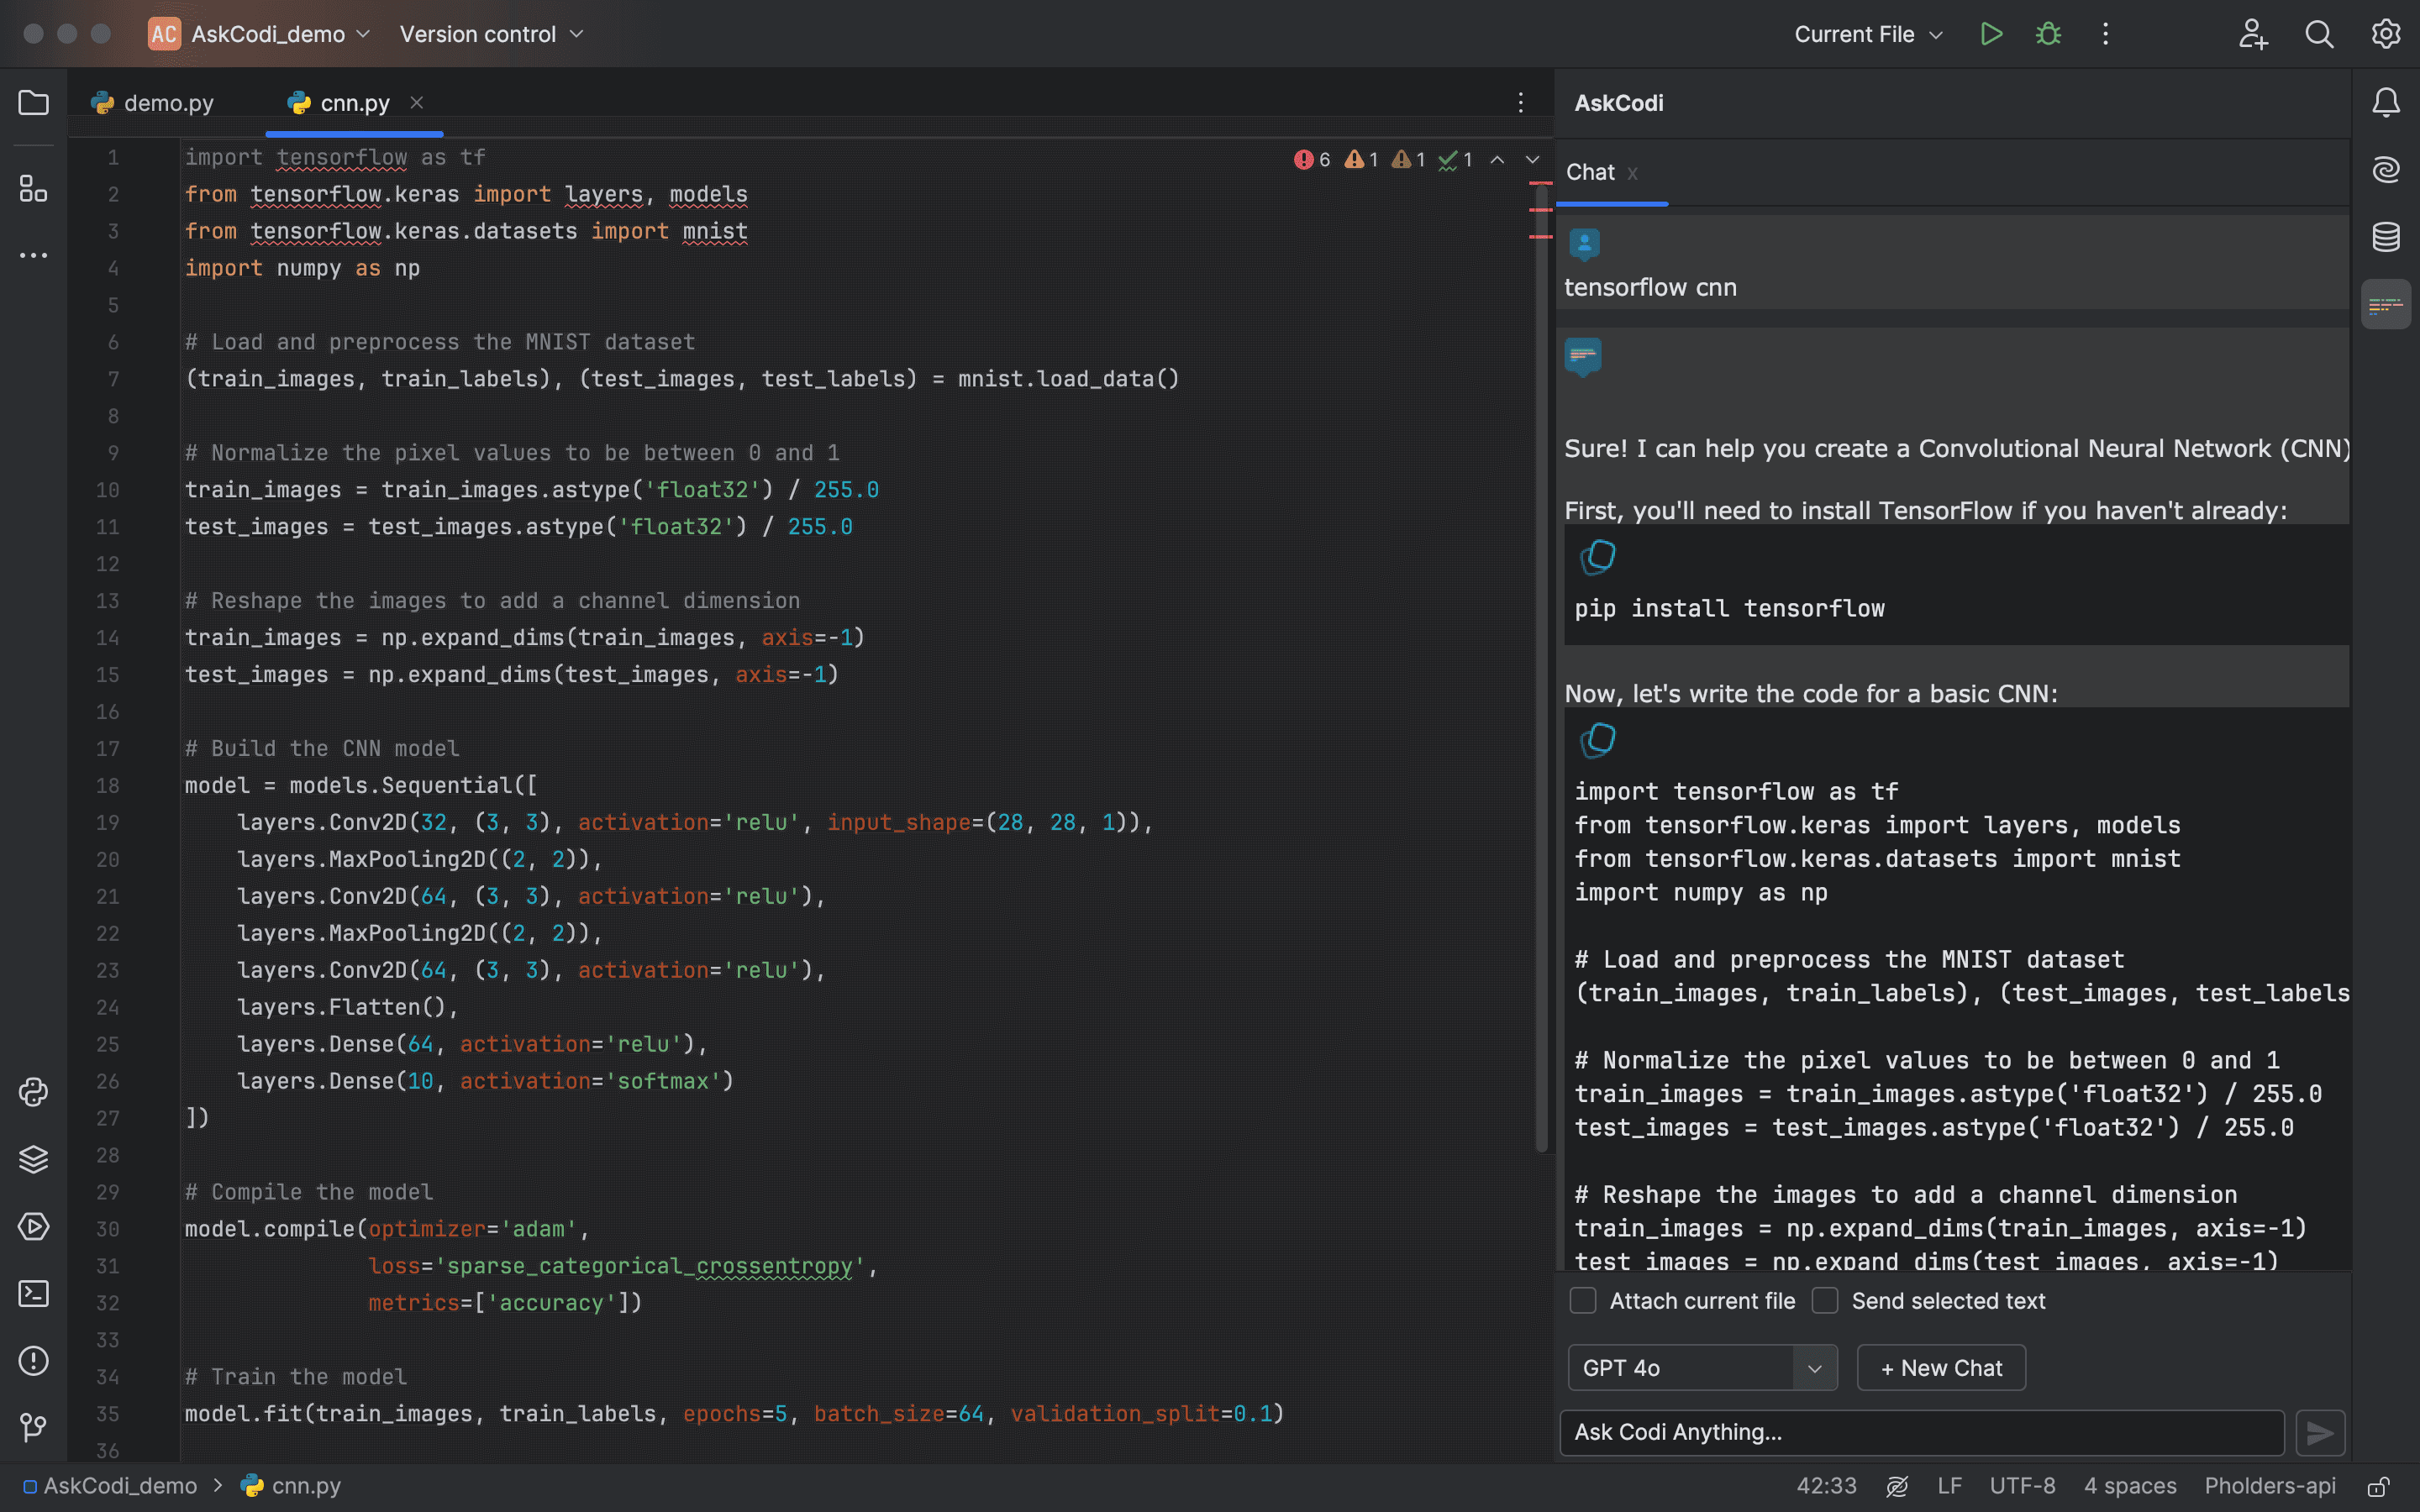Expand the Current File run configuration
The width and height of the screenshot is (2420, 1512).
tap(1934, 33)
